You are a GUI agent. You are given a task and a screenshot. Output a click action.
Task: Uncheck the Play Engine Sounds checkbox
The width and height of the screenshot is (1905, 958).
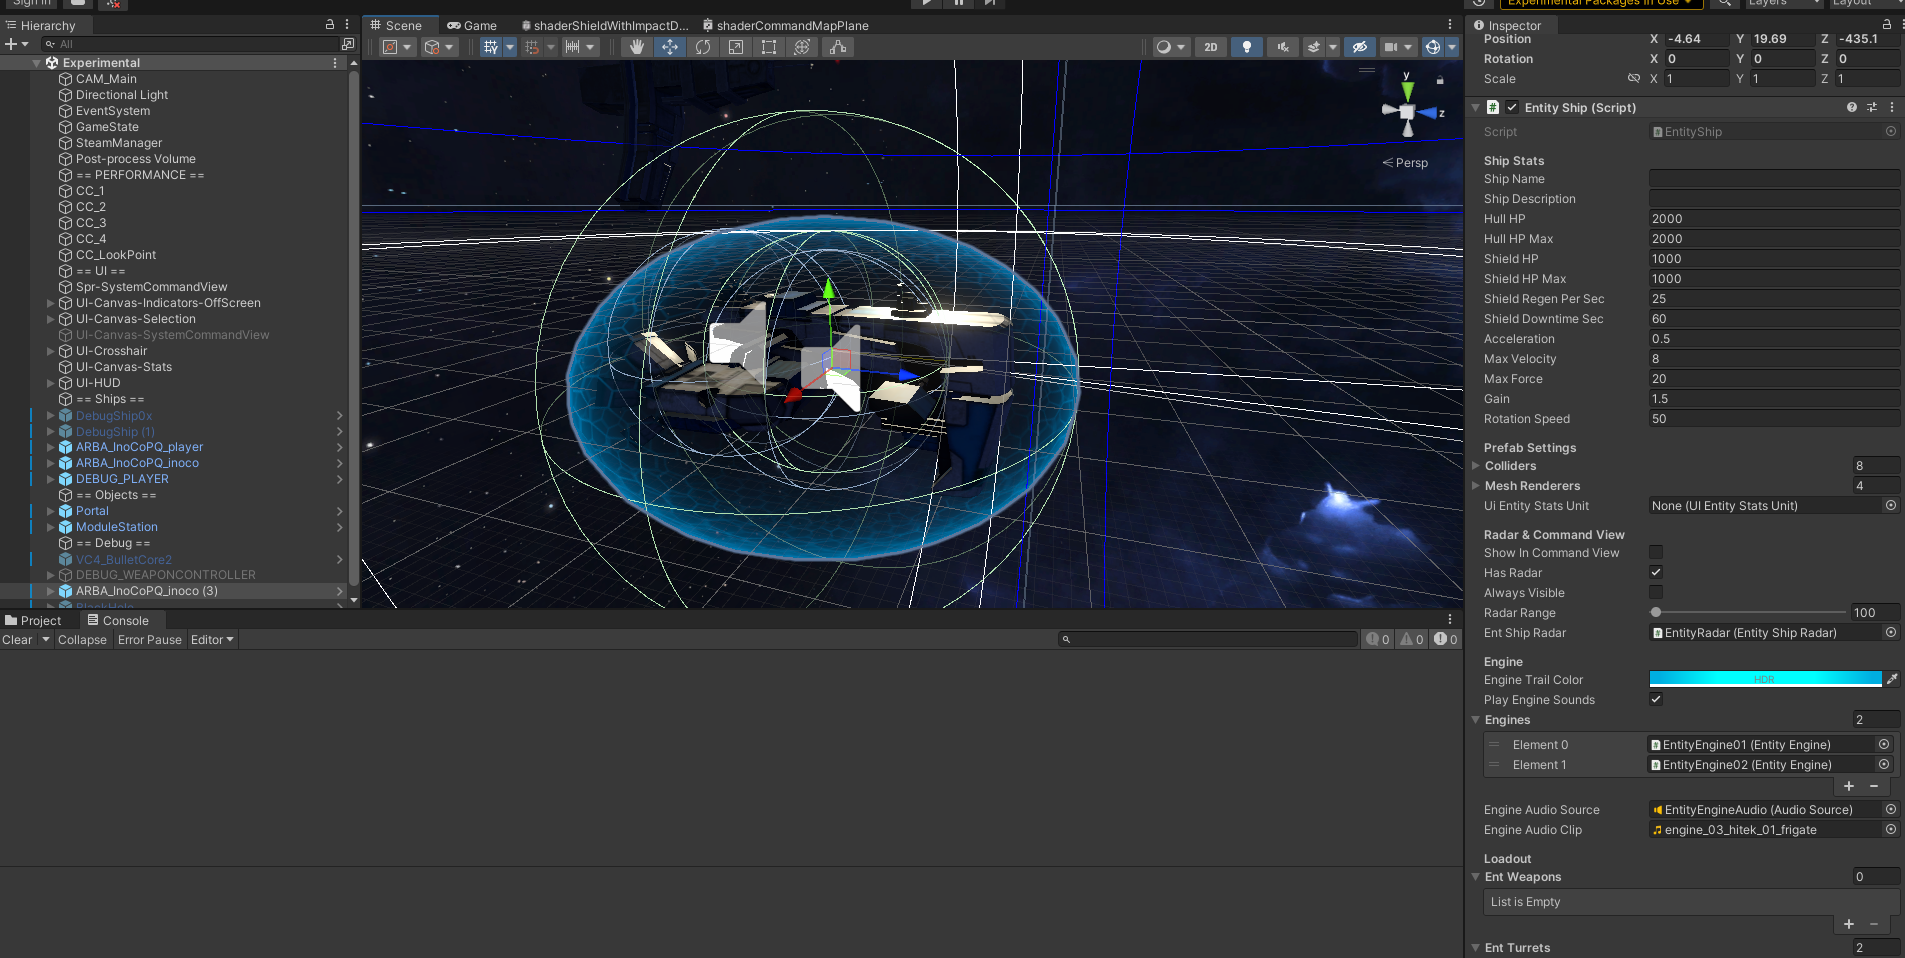(x=1656, y=700)
